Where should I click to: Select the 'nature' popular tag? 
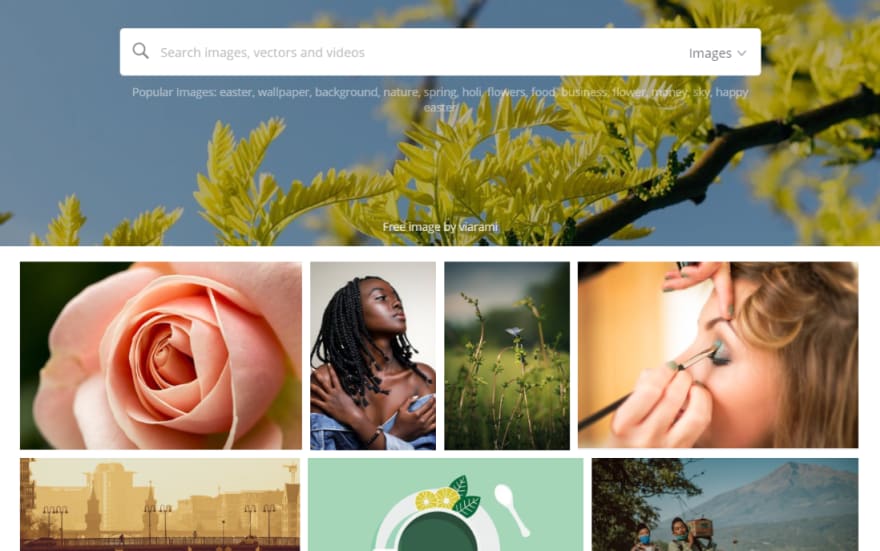[401, 92]
